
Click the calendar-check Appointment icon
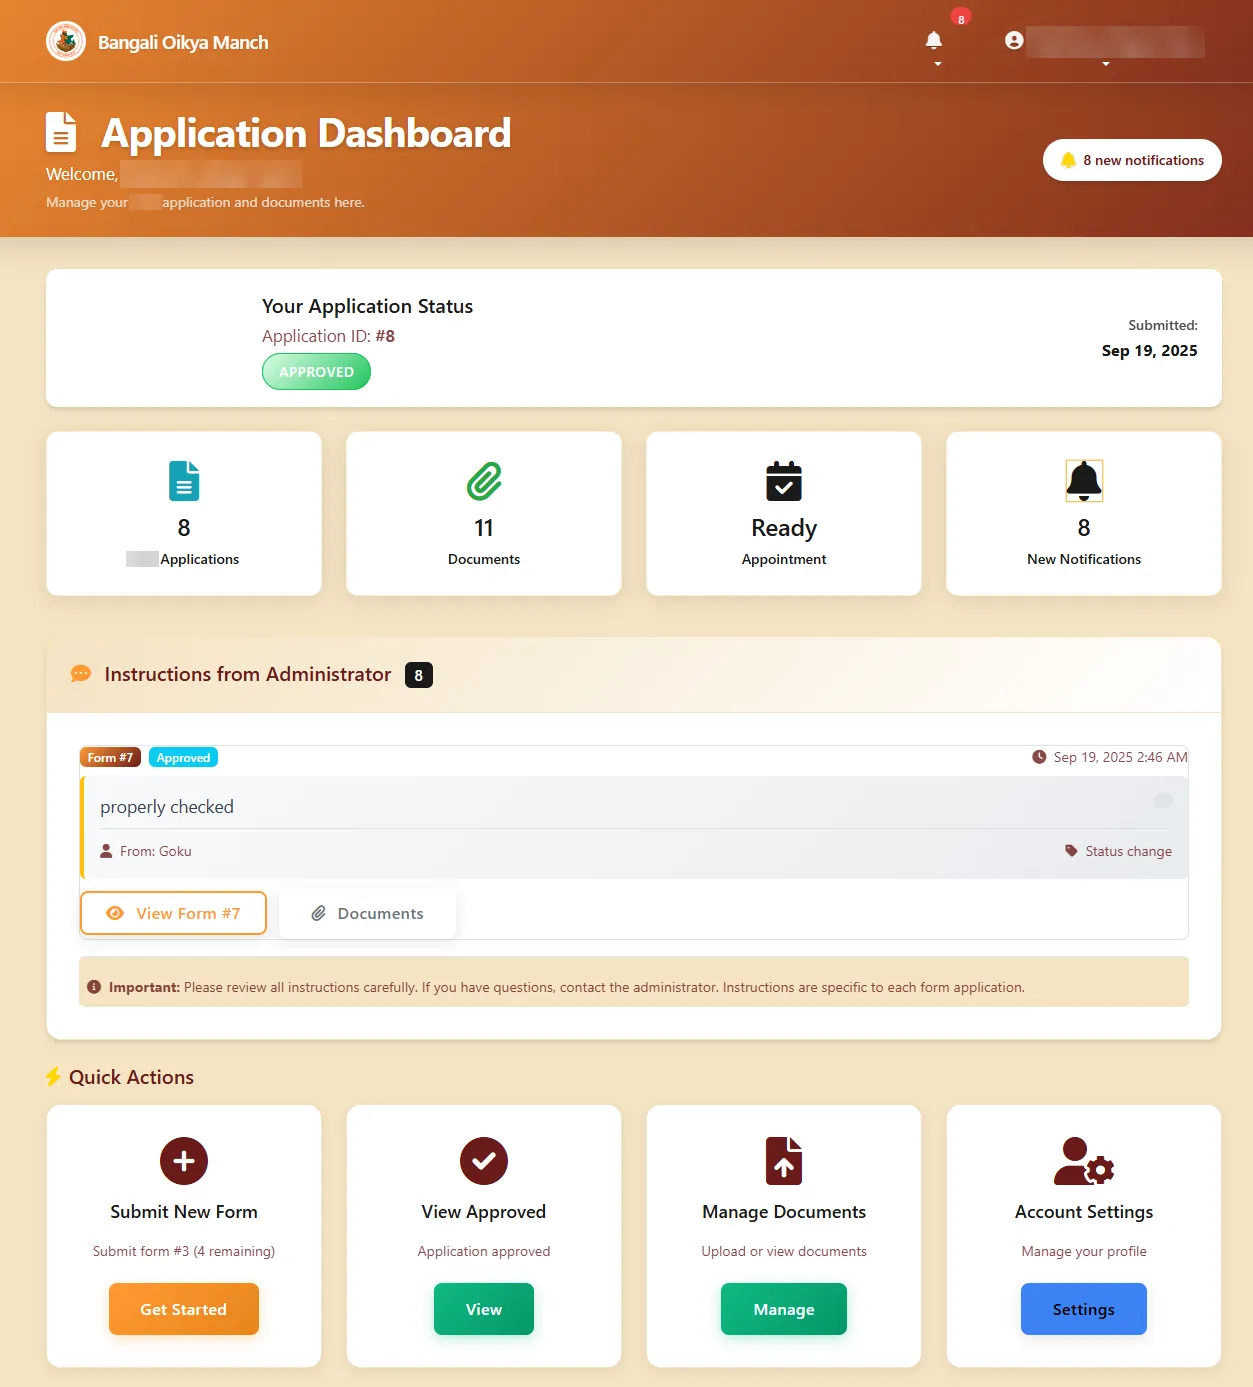(x=784, y=481)
